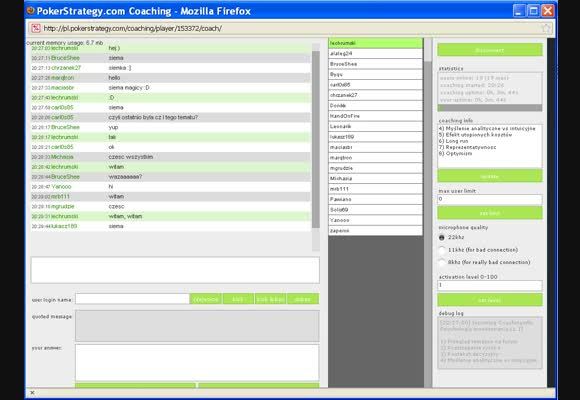Click the first green button after the login name field
Viewport: 580px width, 400px height.
(206, 299)
